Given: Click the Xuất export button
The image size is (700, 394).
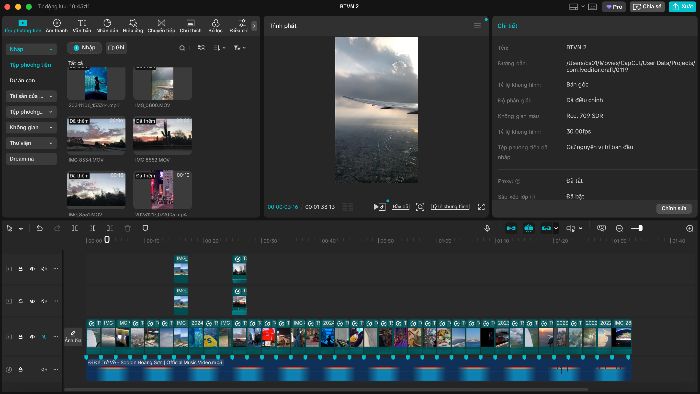Looking at the screenshot, I should tap(682, 7).
